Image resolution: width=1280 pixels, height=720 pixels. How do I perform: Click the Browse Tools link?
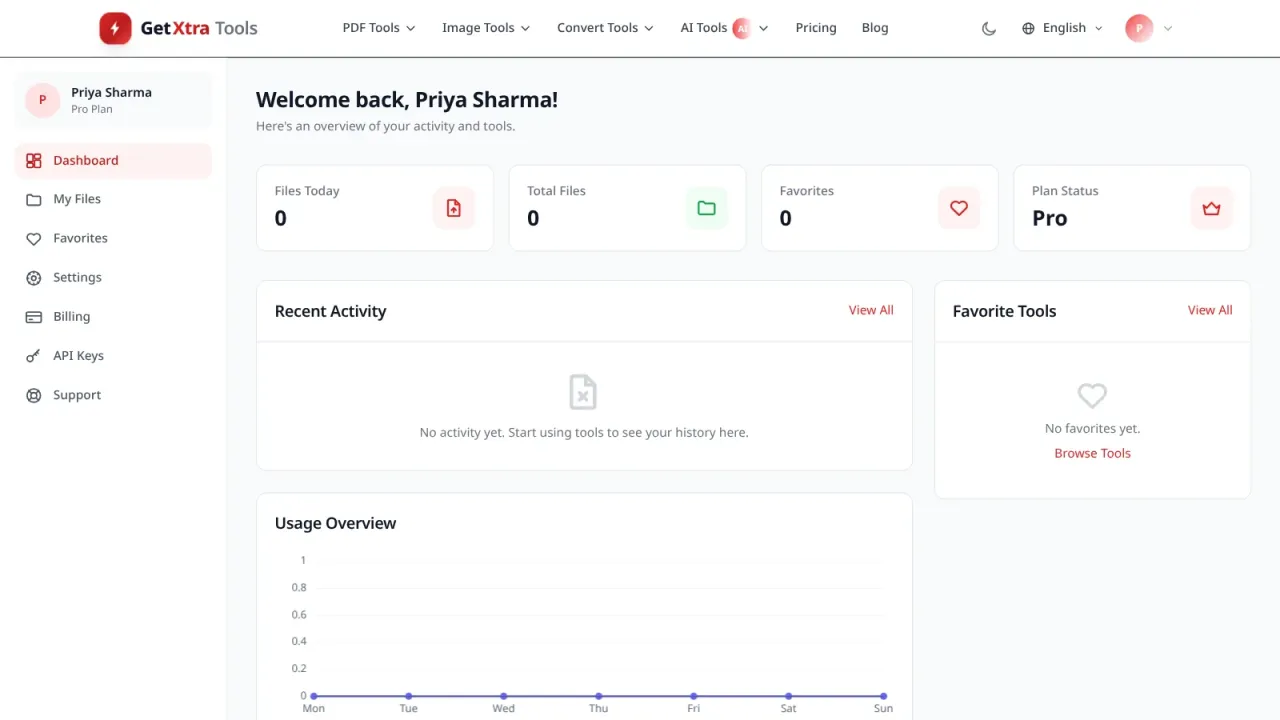[x=1092, y=453]
